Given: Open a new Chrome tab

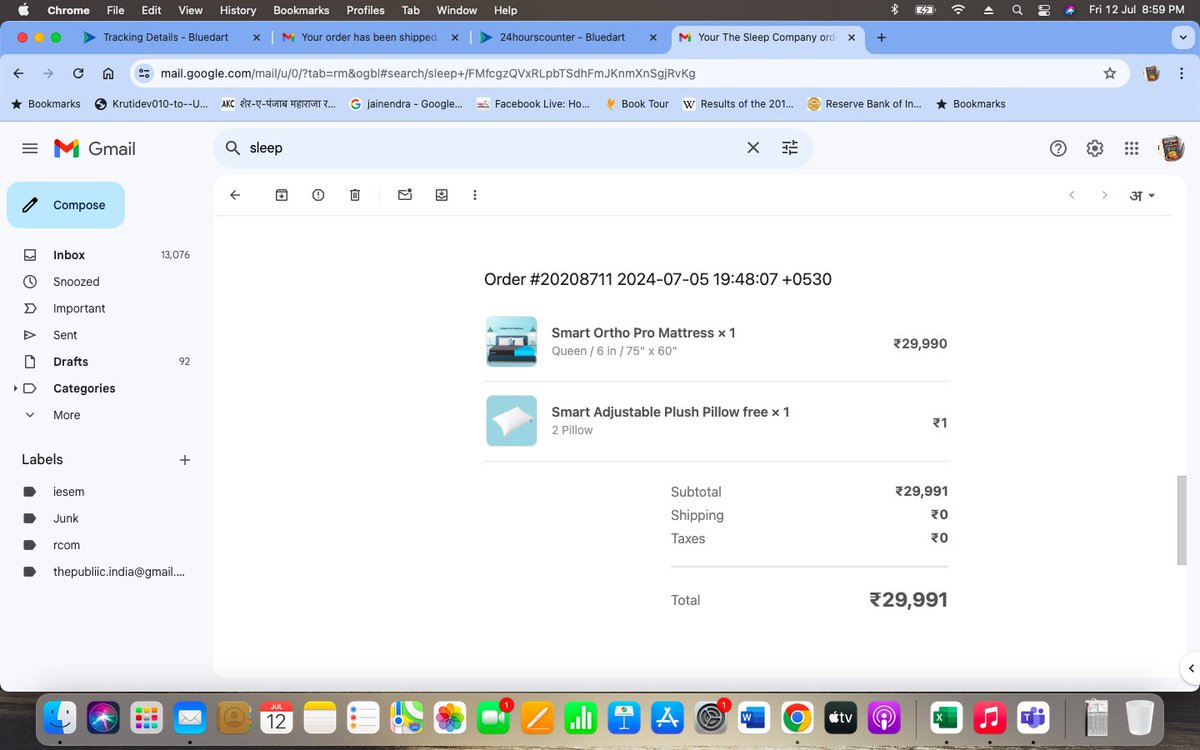Looking at the screenshot, I should click(x=881, y=37).
